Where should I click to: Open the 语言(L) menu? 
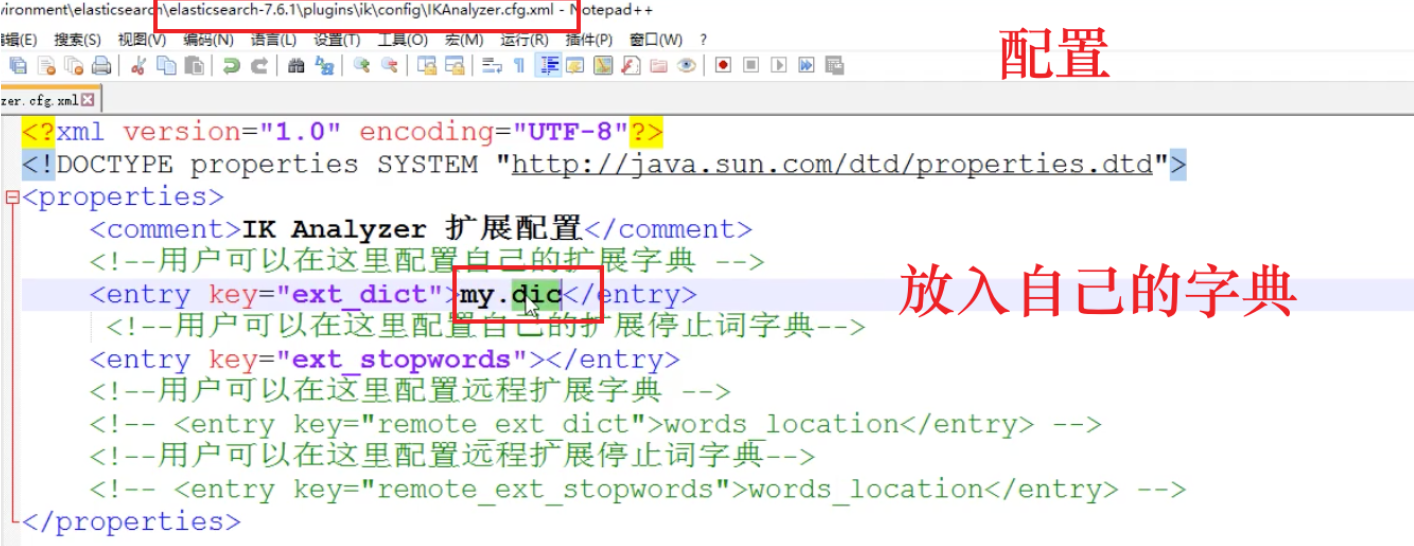273,40
